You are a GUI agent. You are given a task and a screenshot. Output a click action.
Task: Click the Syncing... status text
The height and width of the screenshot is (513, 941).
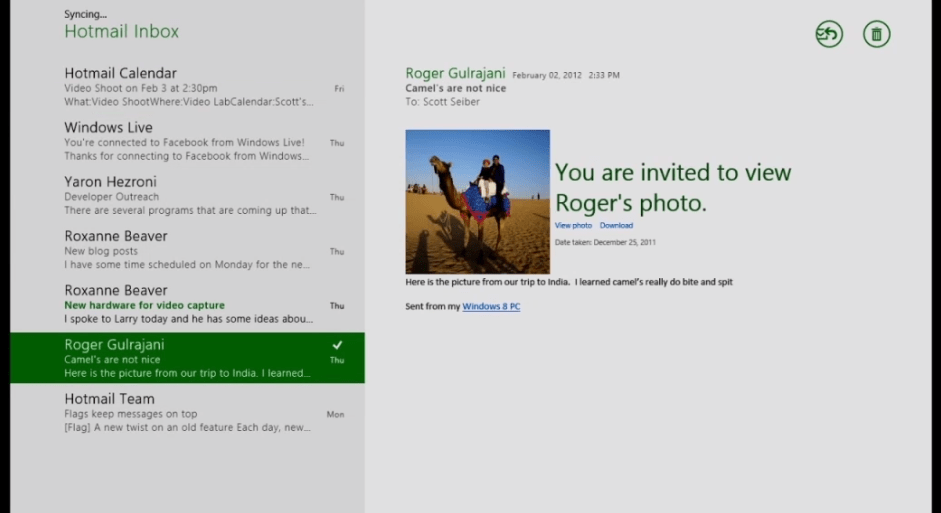85,14
